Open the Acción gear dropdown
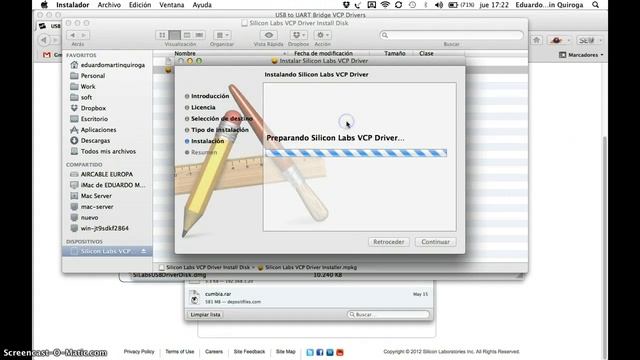This screenshot has width=640, height=360. [x=322, y=35]
